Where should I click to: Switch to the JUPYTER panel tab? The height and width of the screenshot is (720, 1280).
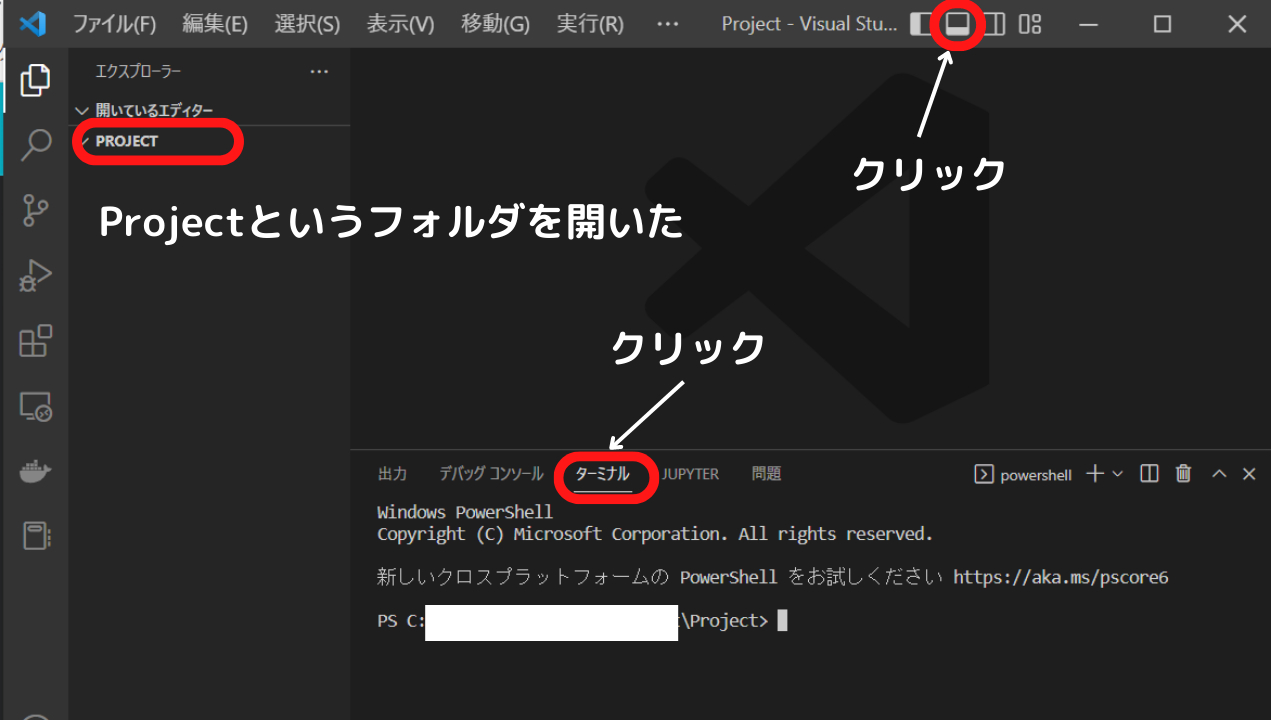690,473
